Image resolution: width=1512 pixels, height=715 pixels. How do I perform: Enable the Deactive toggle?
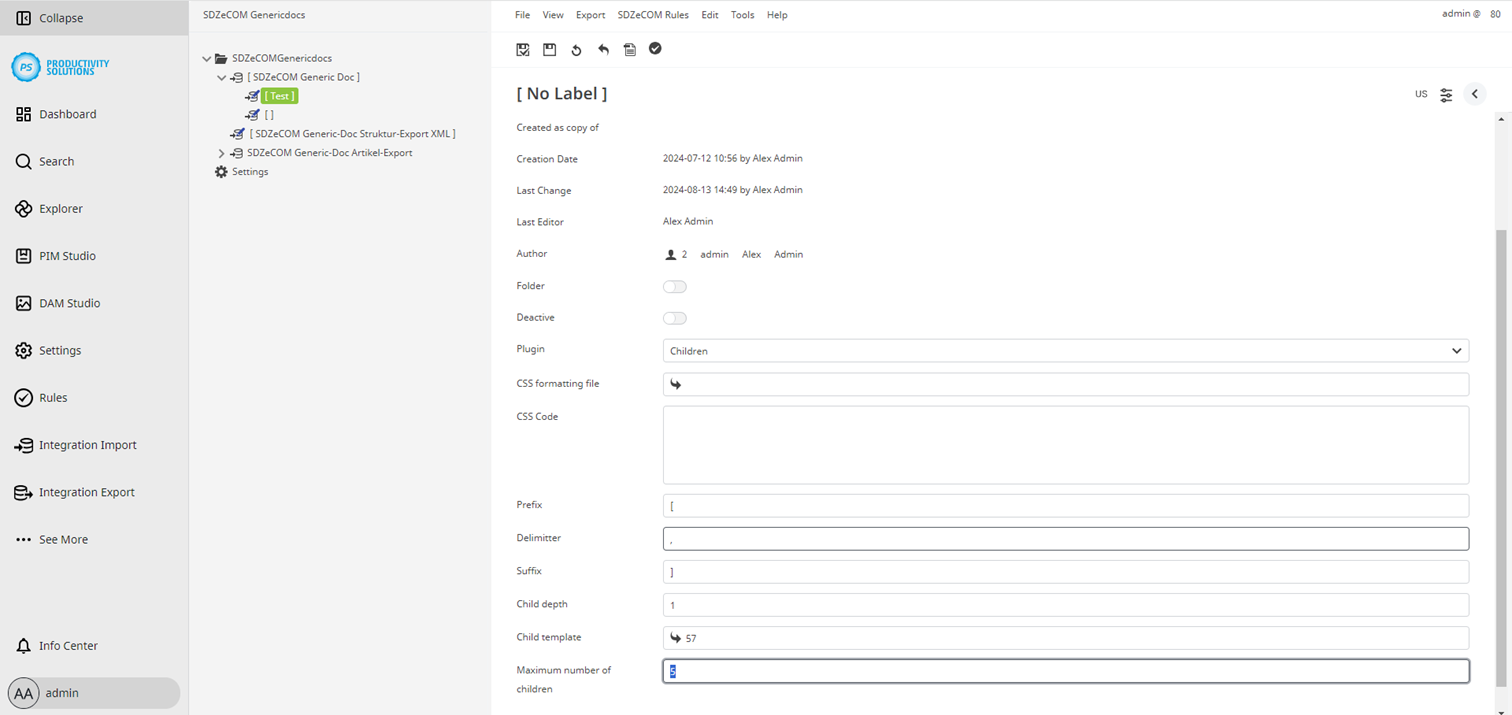point(675,318)
